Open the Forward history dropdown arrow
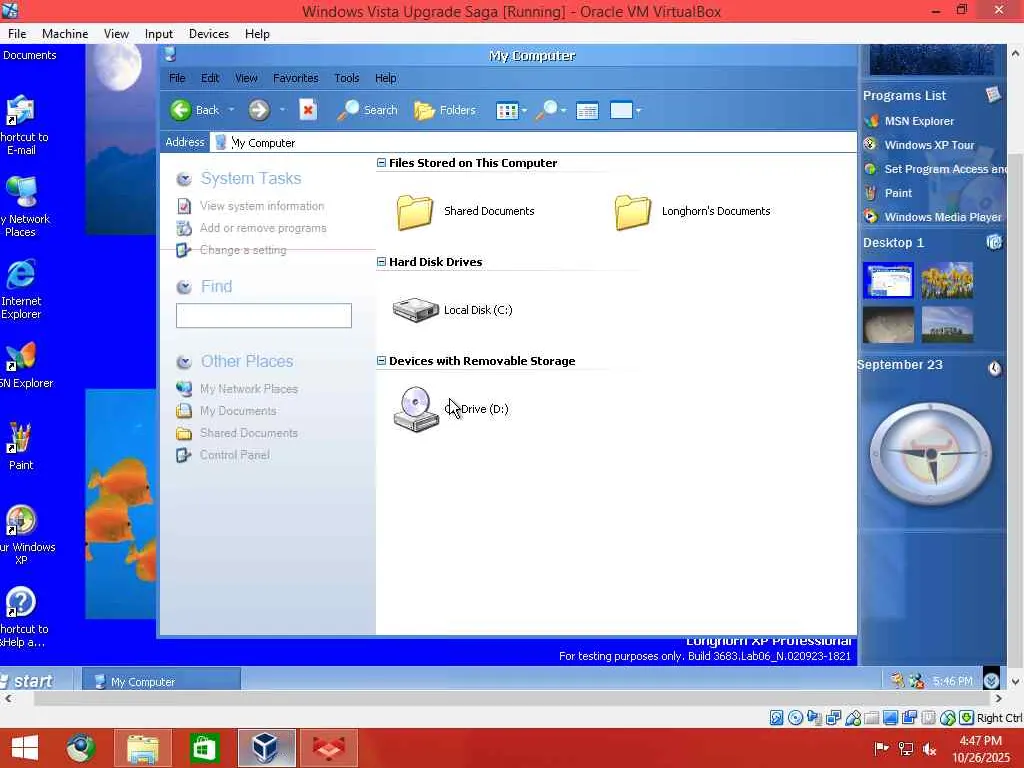This screenshot has height=768, width=1024. 282,110
